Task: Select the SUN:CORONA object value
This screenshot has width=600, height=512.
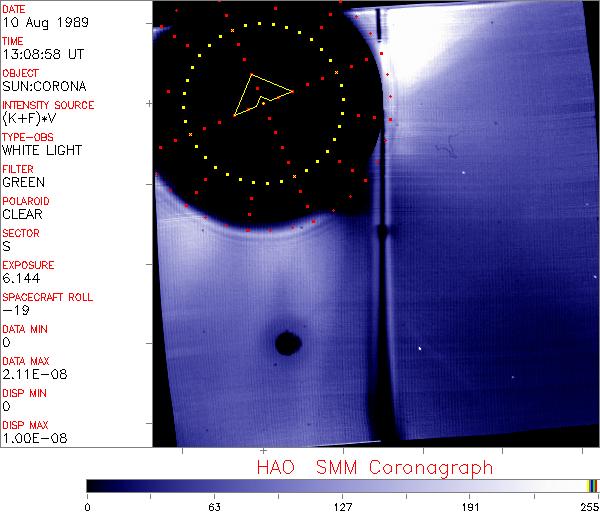Action: [x=44, y=86]
